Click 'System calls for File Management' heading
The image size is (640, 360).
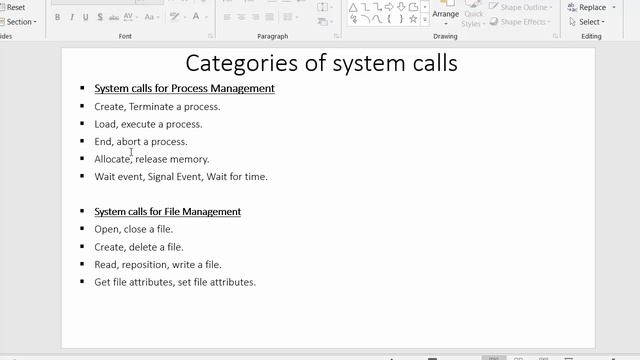(x=168, y=211)
